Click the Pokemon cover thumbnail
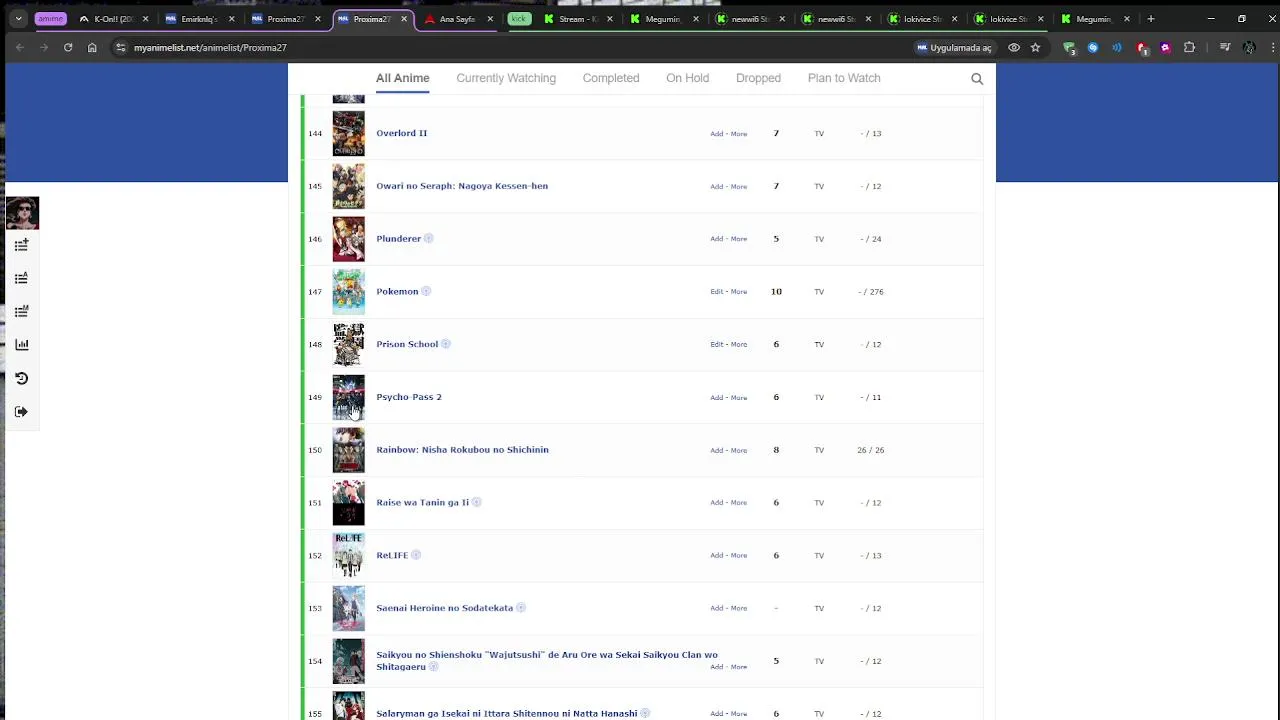 tap(348, 292)
